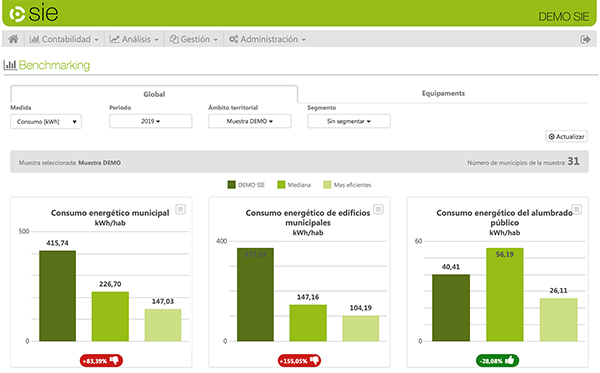Viewport: 600px width, 373px height.
Task: Open chart menu for alumbrado público chart
Action: point(577,209)
